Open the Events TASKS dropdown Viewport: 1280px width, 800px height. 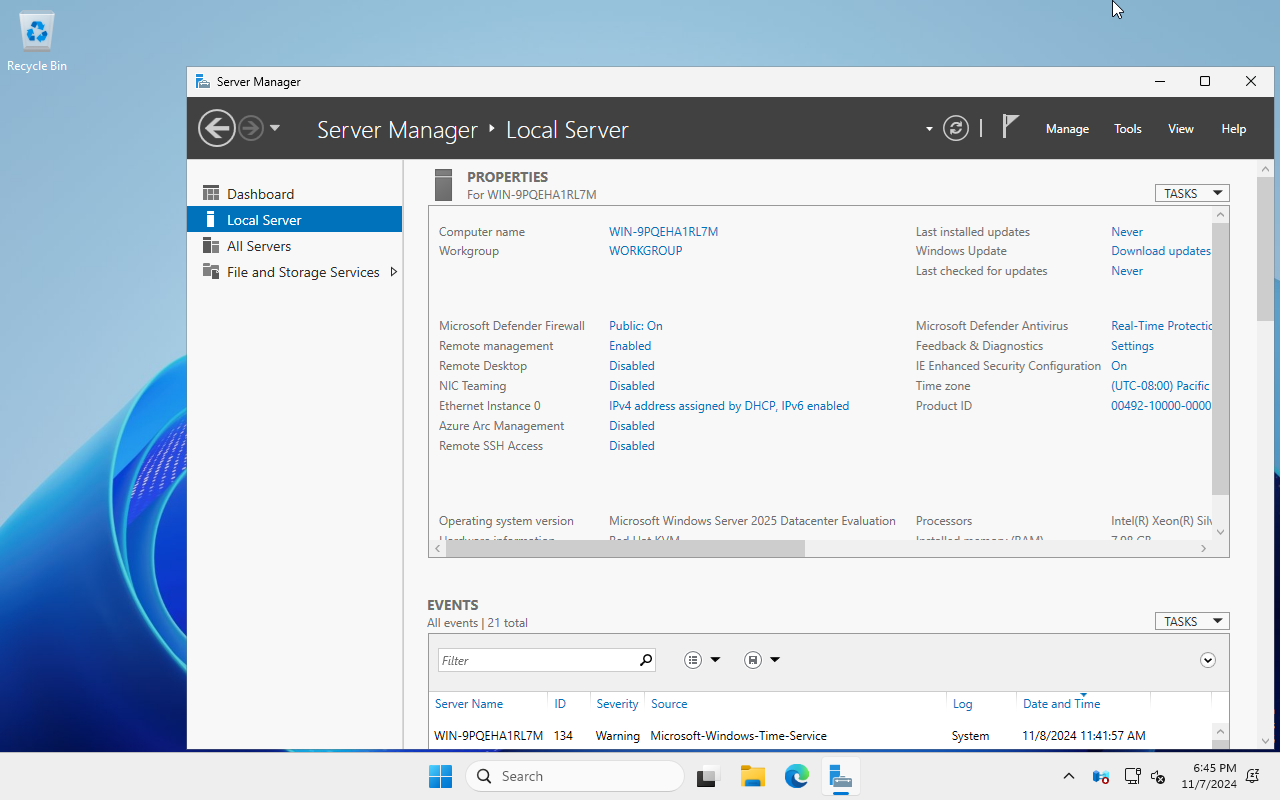coord(1192,621)
